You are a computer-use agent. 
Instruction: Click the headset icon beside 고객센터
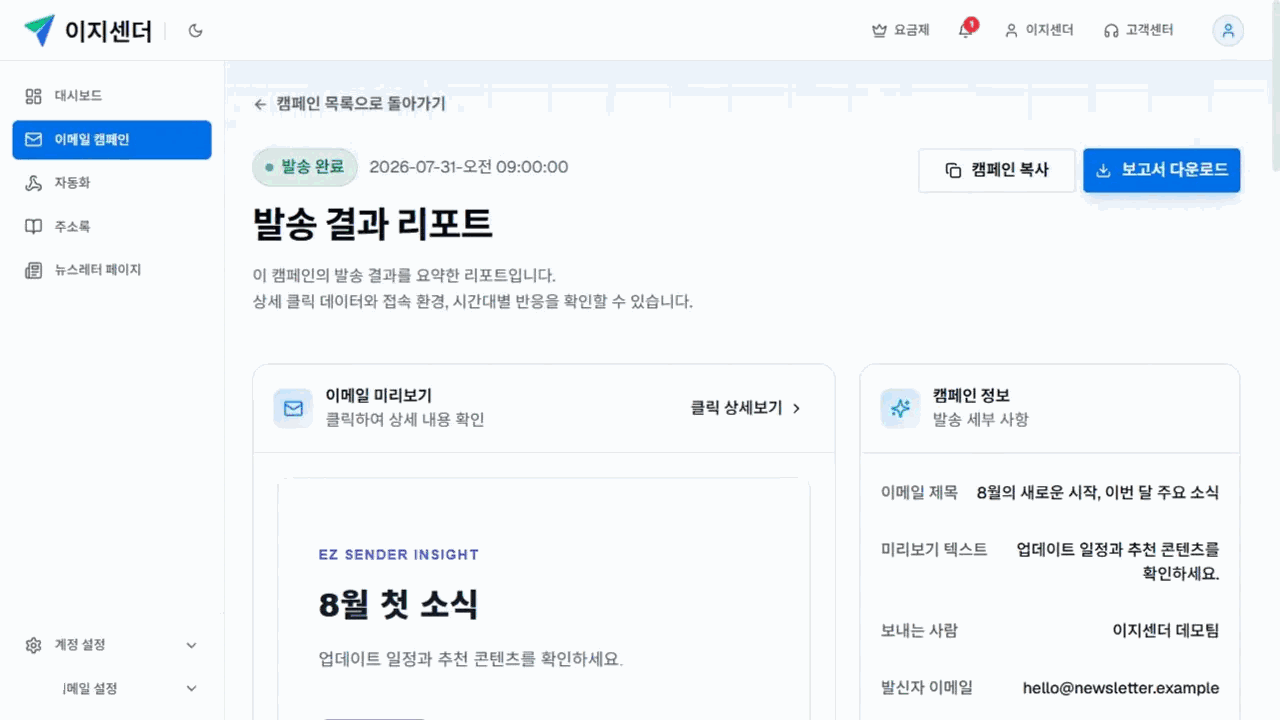tap(1111, 31)
